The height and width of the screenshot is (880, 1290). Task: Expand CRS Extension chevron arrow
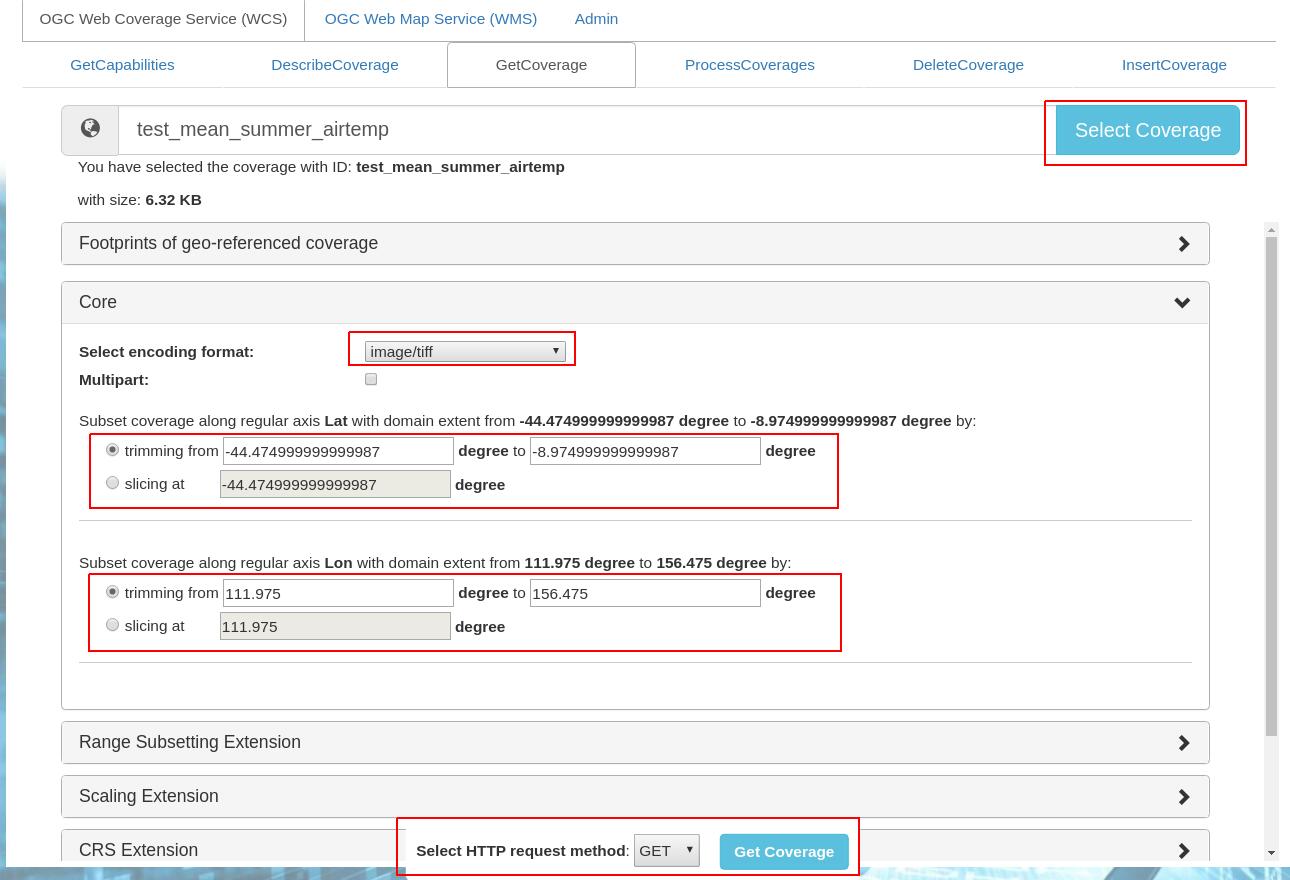tap(1183, 851)
